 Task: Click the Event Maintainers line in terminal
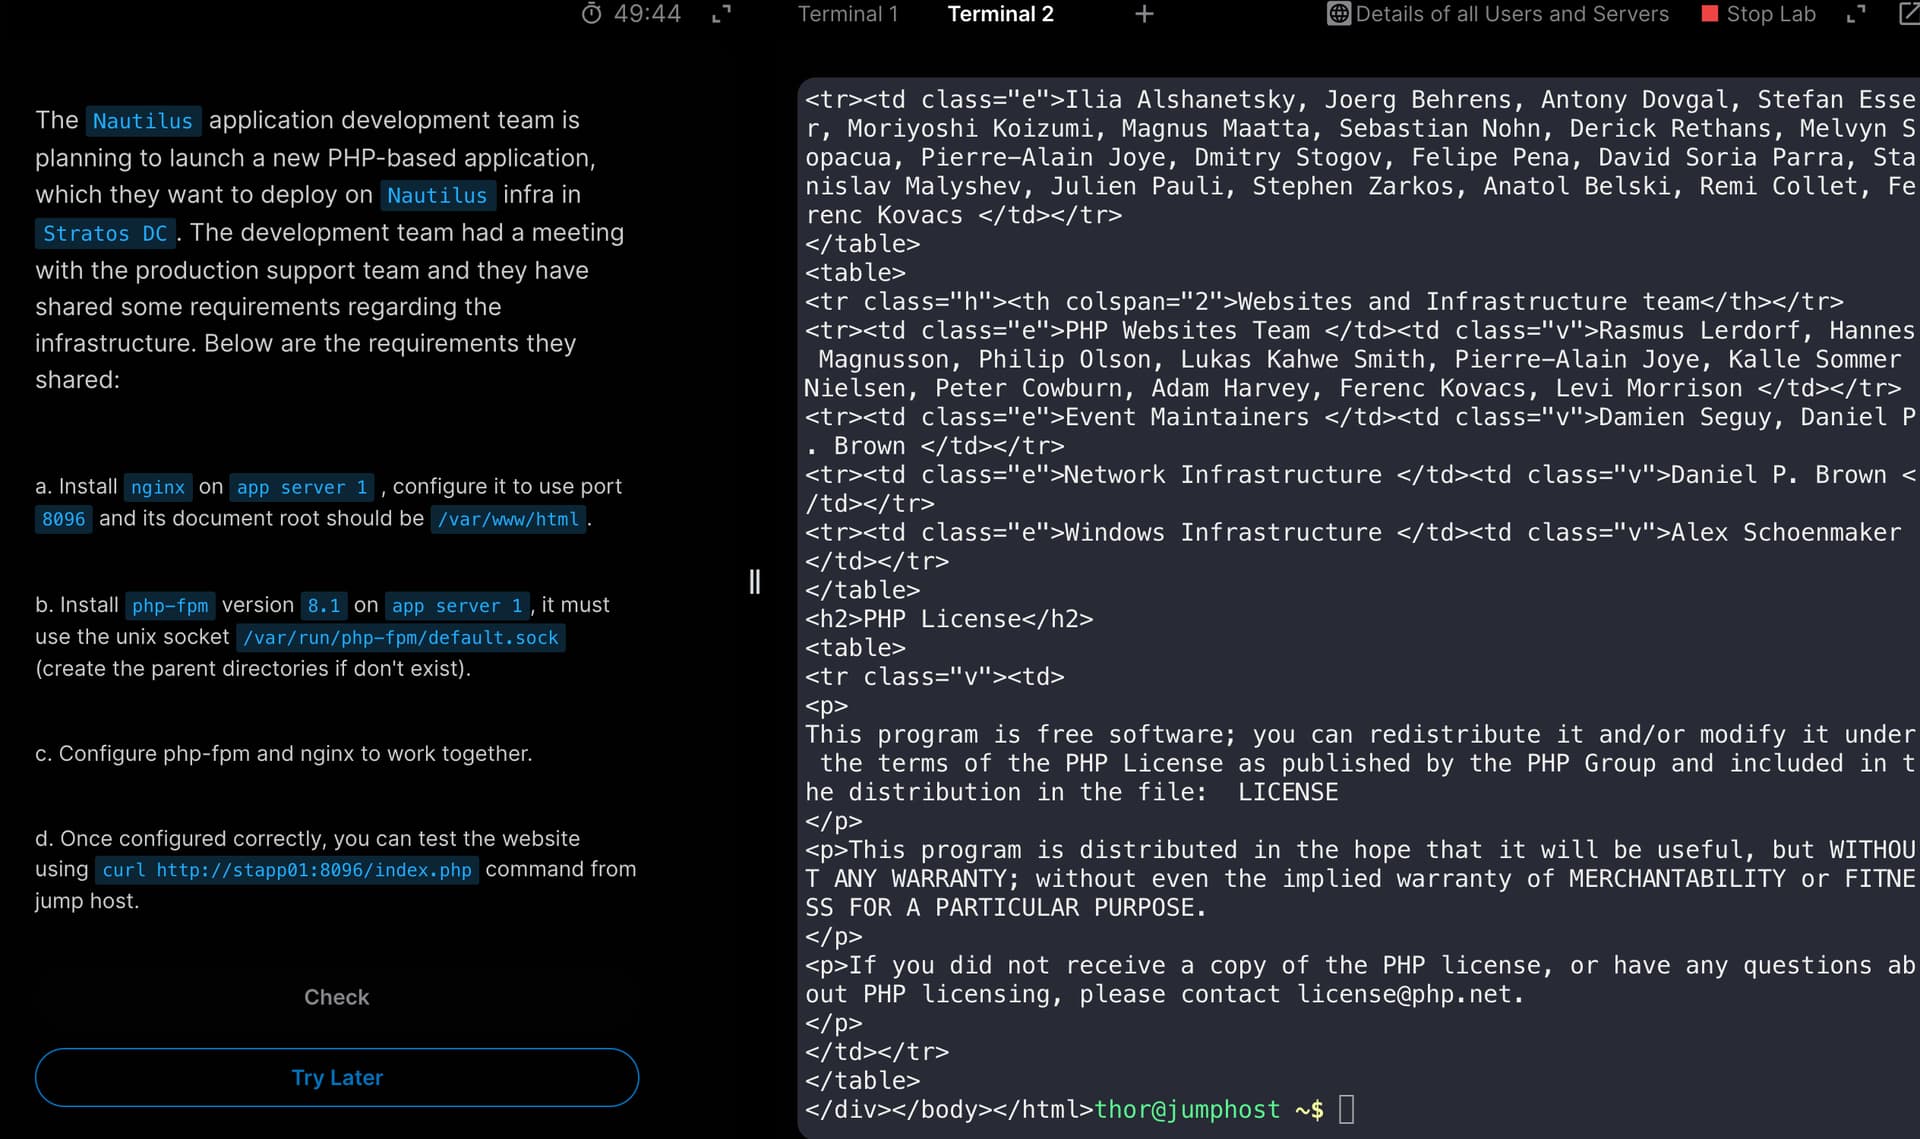pos(1360,416)
